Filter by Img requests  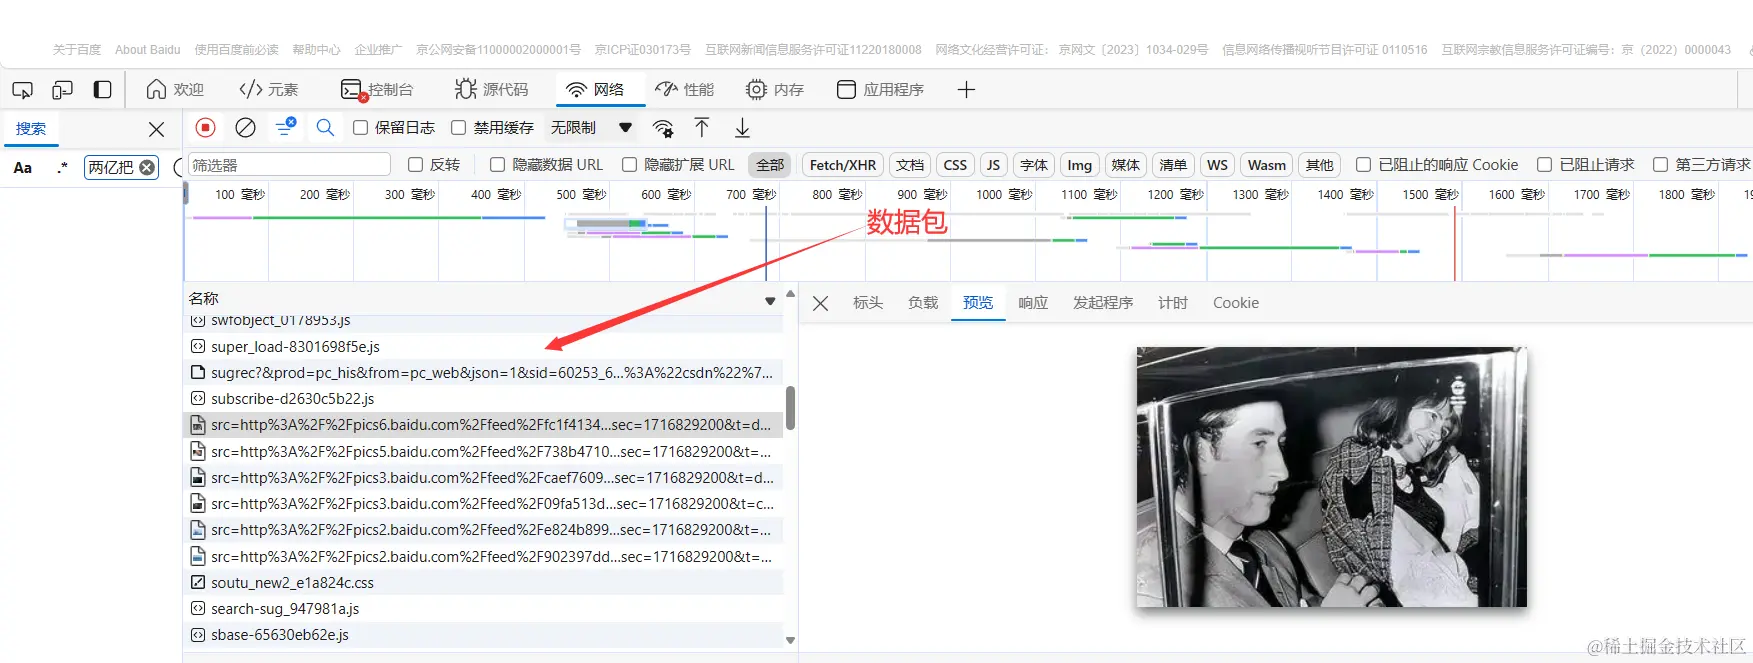(1080, 165)
